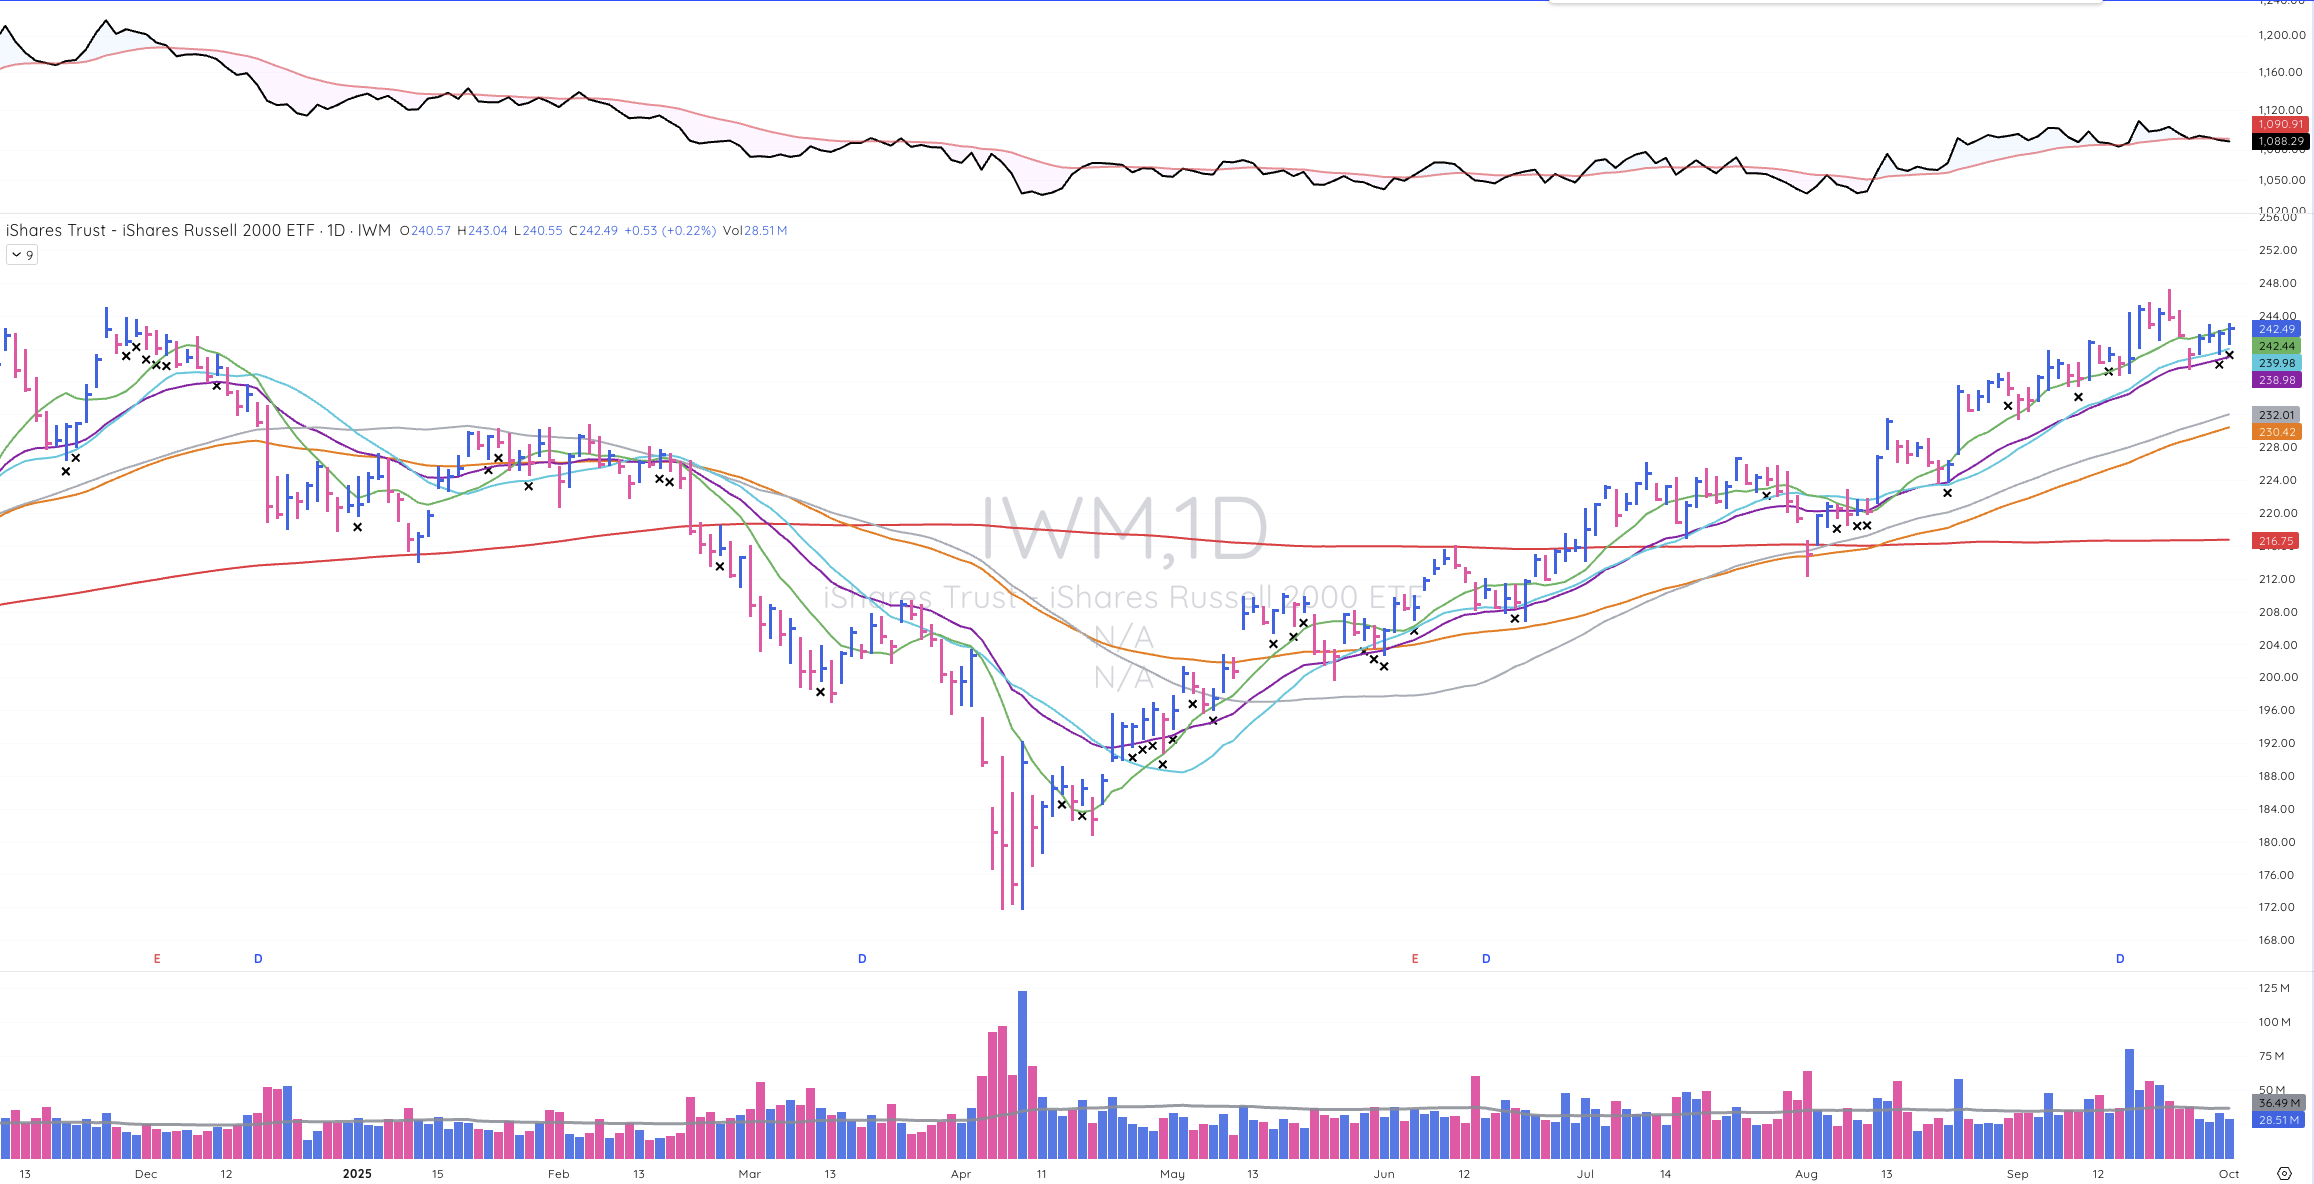Viewport: 2314px width, 1184px height.
Task: Click the O240.57 open value in the legend
Action: (x=425, y=230)
